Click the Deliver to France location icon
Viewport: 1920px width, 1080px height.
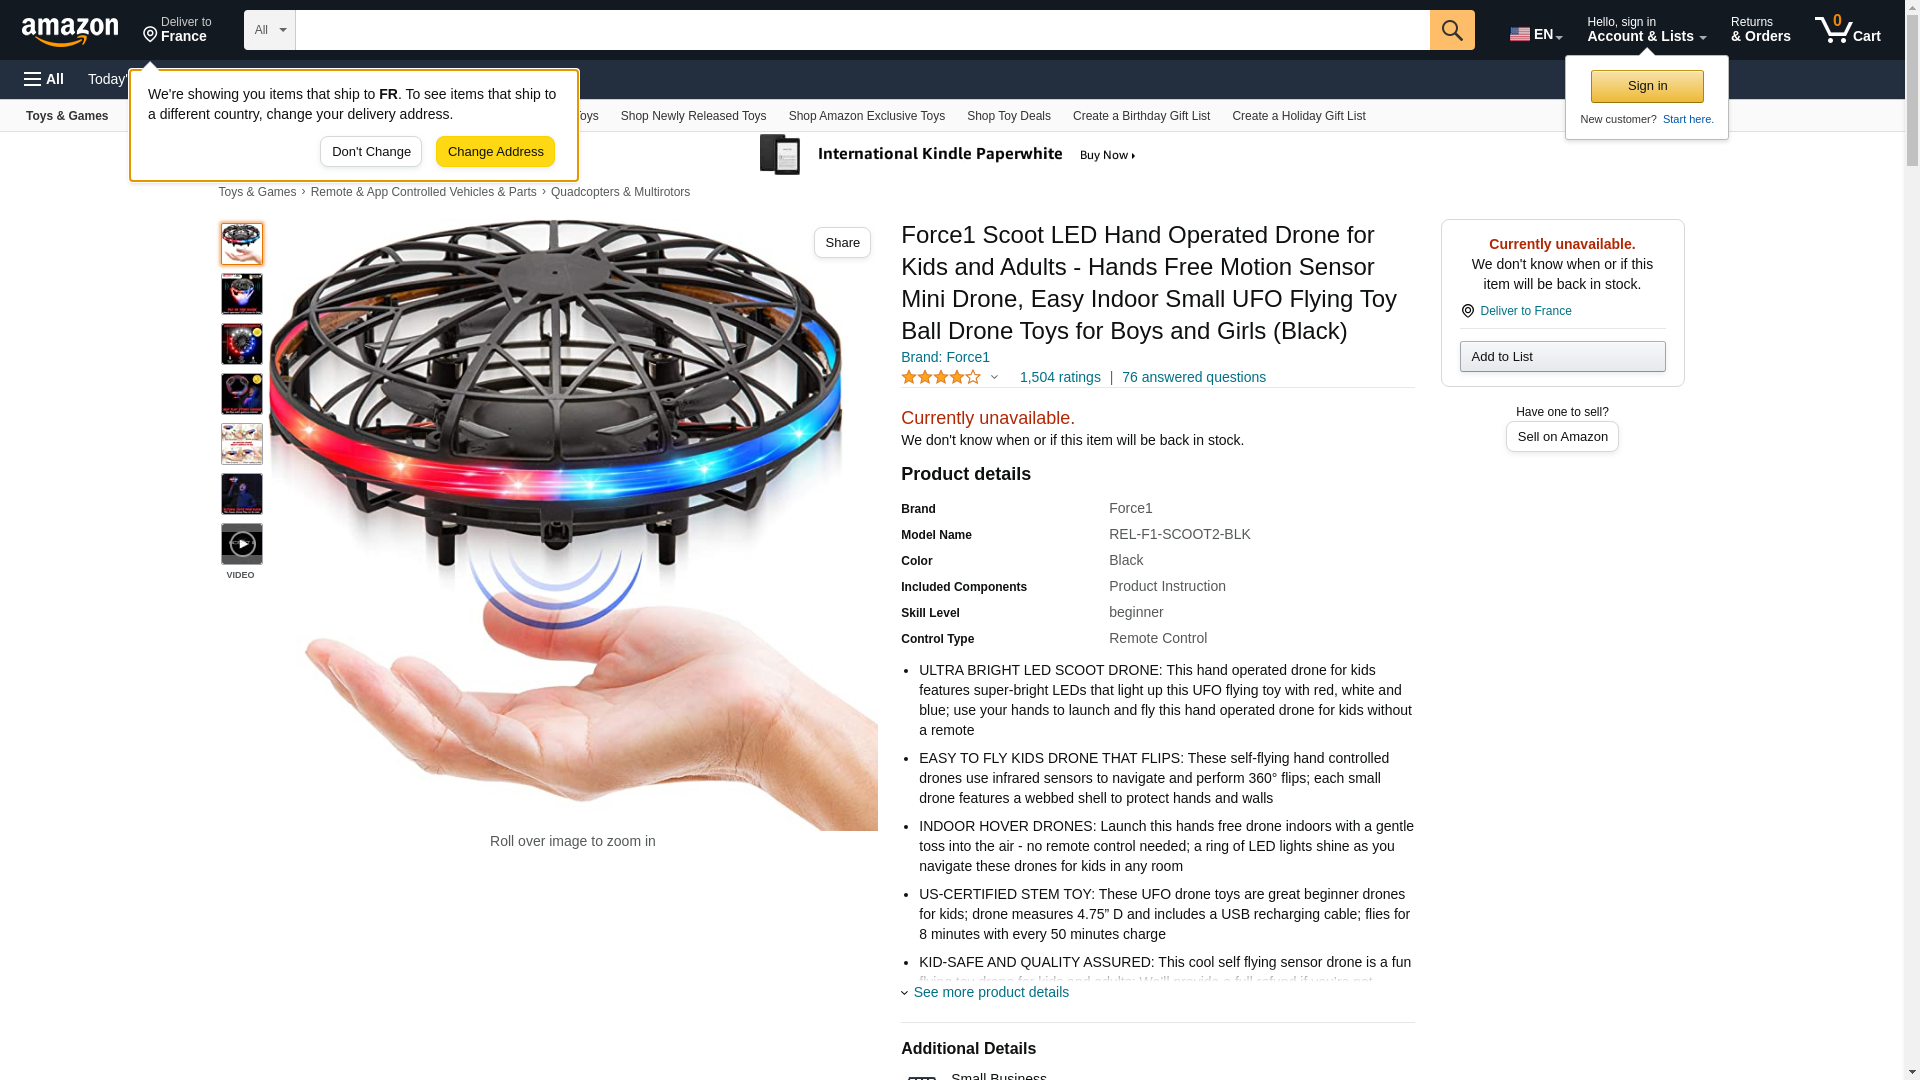1467,311
